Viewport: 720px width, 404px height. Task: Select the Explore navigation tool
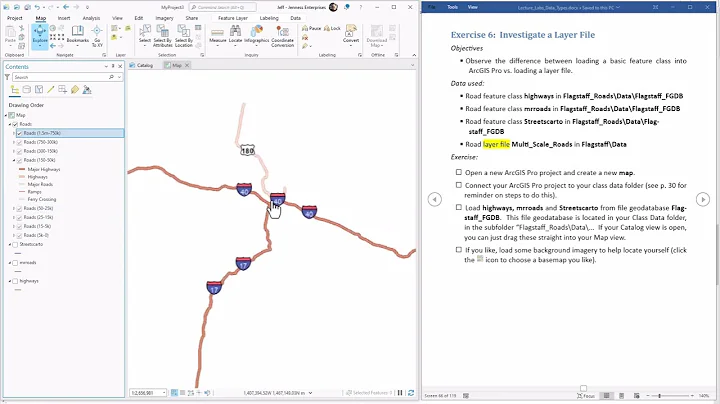click(40, 36)
